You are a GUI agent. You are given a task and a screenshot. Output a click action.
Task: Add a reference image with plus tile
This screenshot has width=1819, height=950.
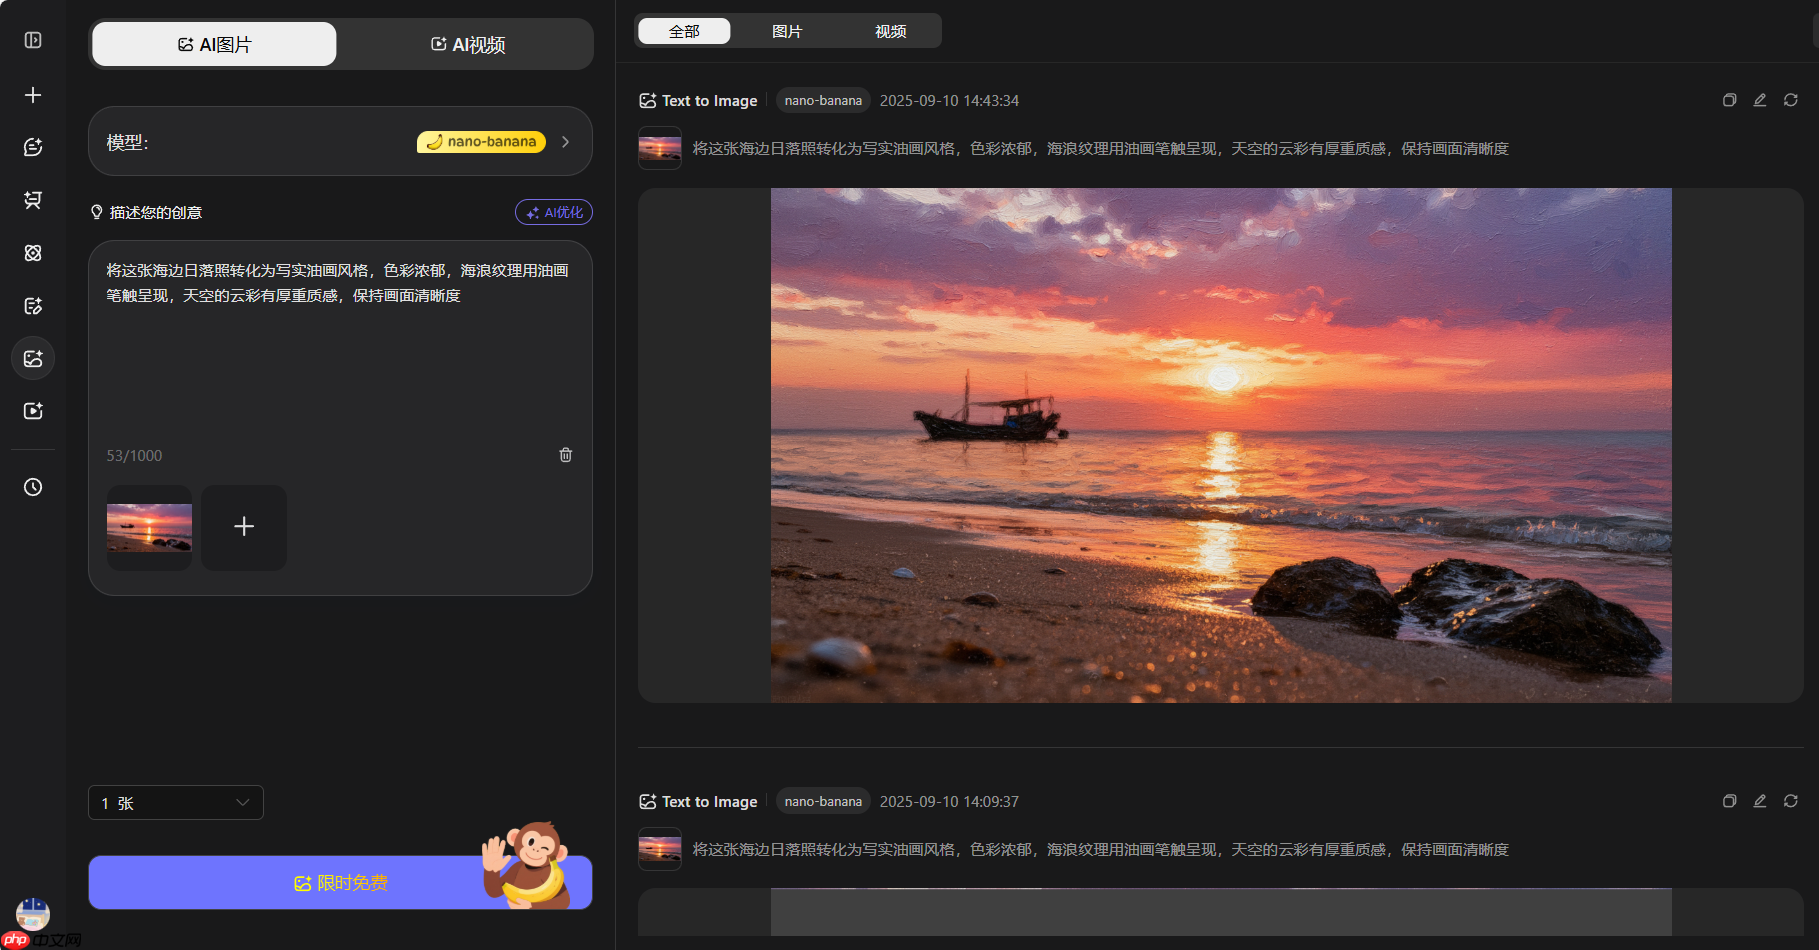(244, 527)
